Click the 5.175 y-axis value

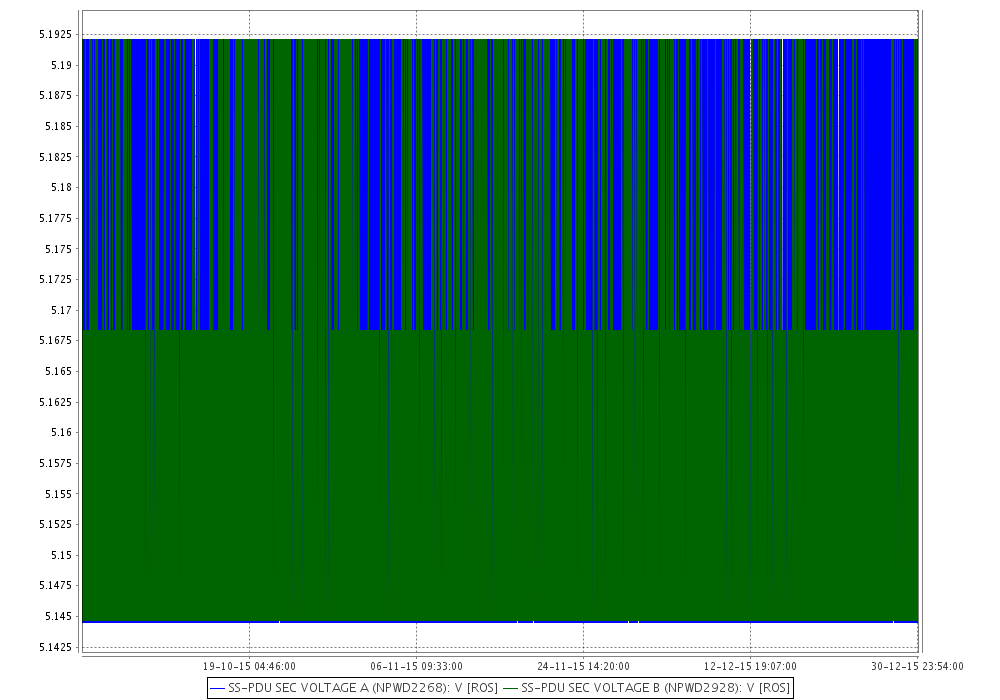click(59, 249)
